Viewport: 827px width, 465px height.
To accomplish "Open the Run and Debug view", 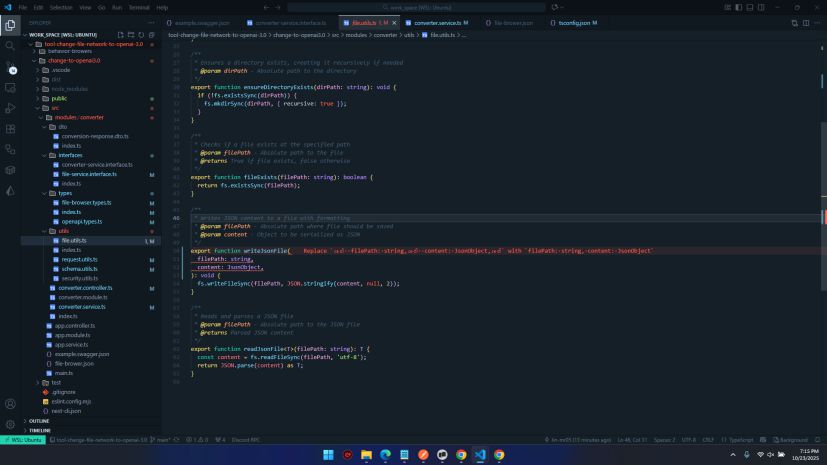I will 10,108.
